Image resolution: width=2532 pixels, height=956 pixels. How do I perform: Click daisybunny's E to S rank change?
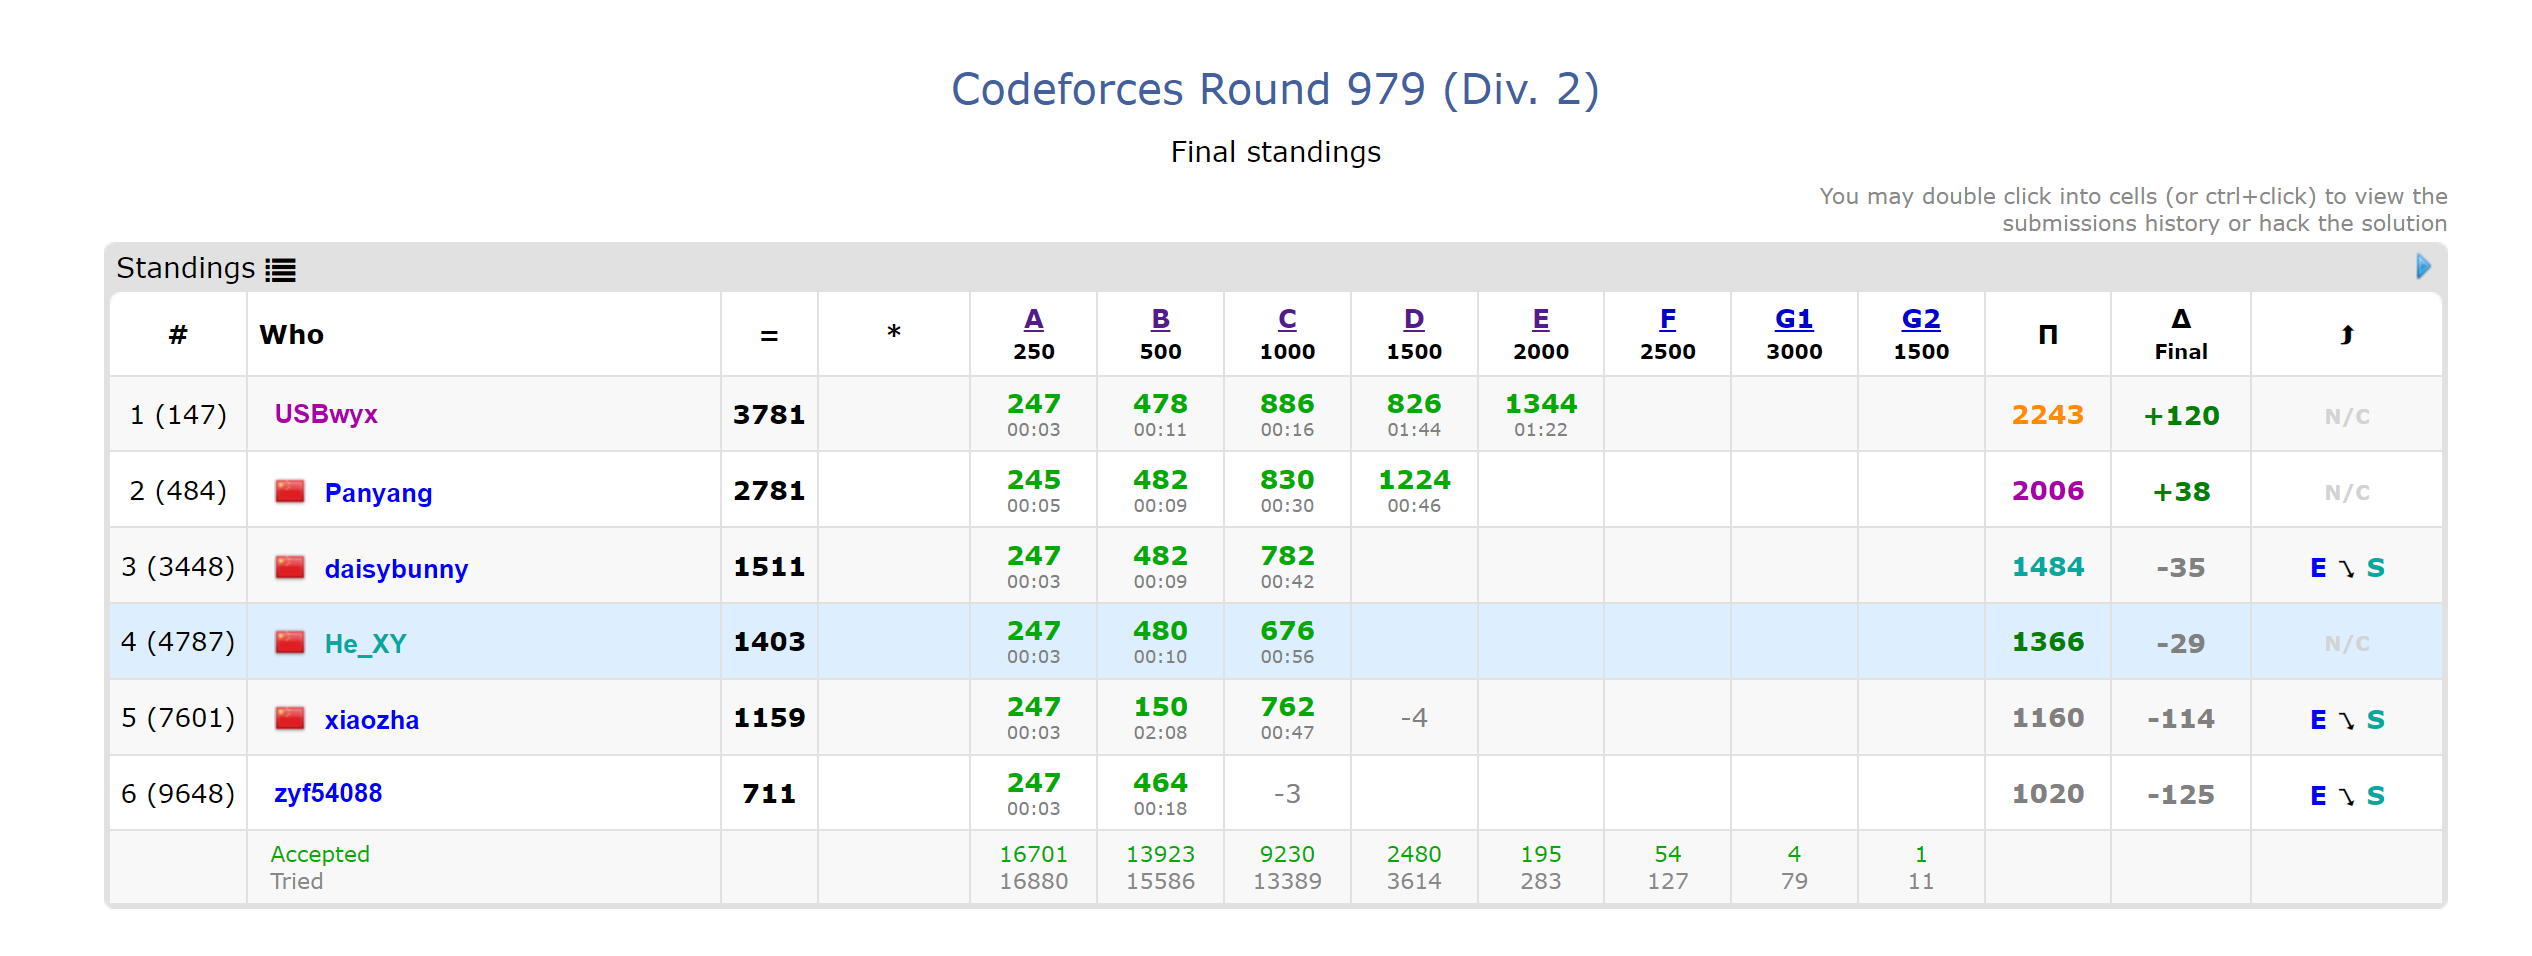click(x=2347, y=568)
